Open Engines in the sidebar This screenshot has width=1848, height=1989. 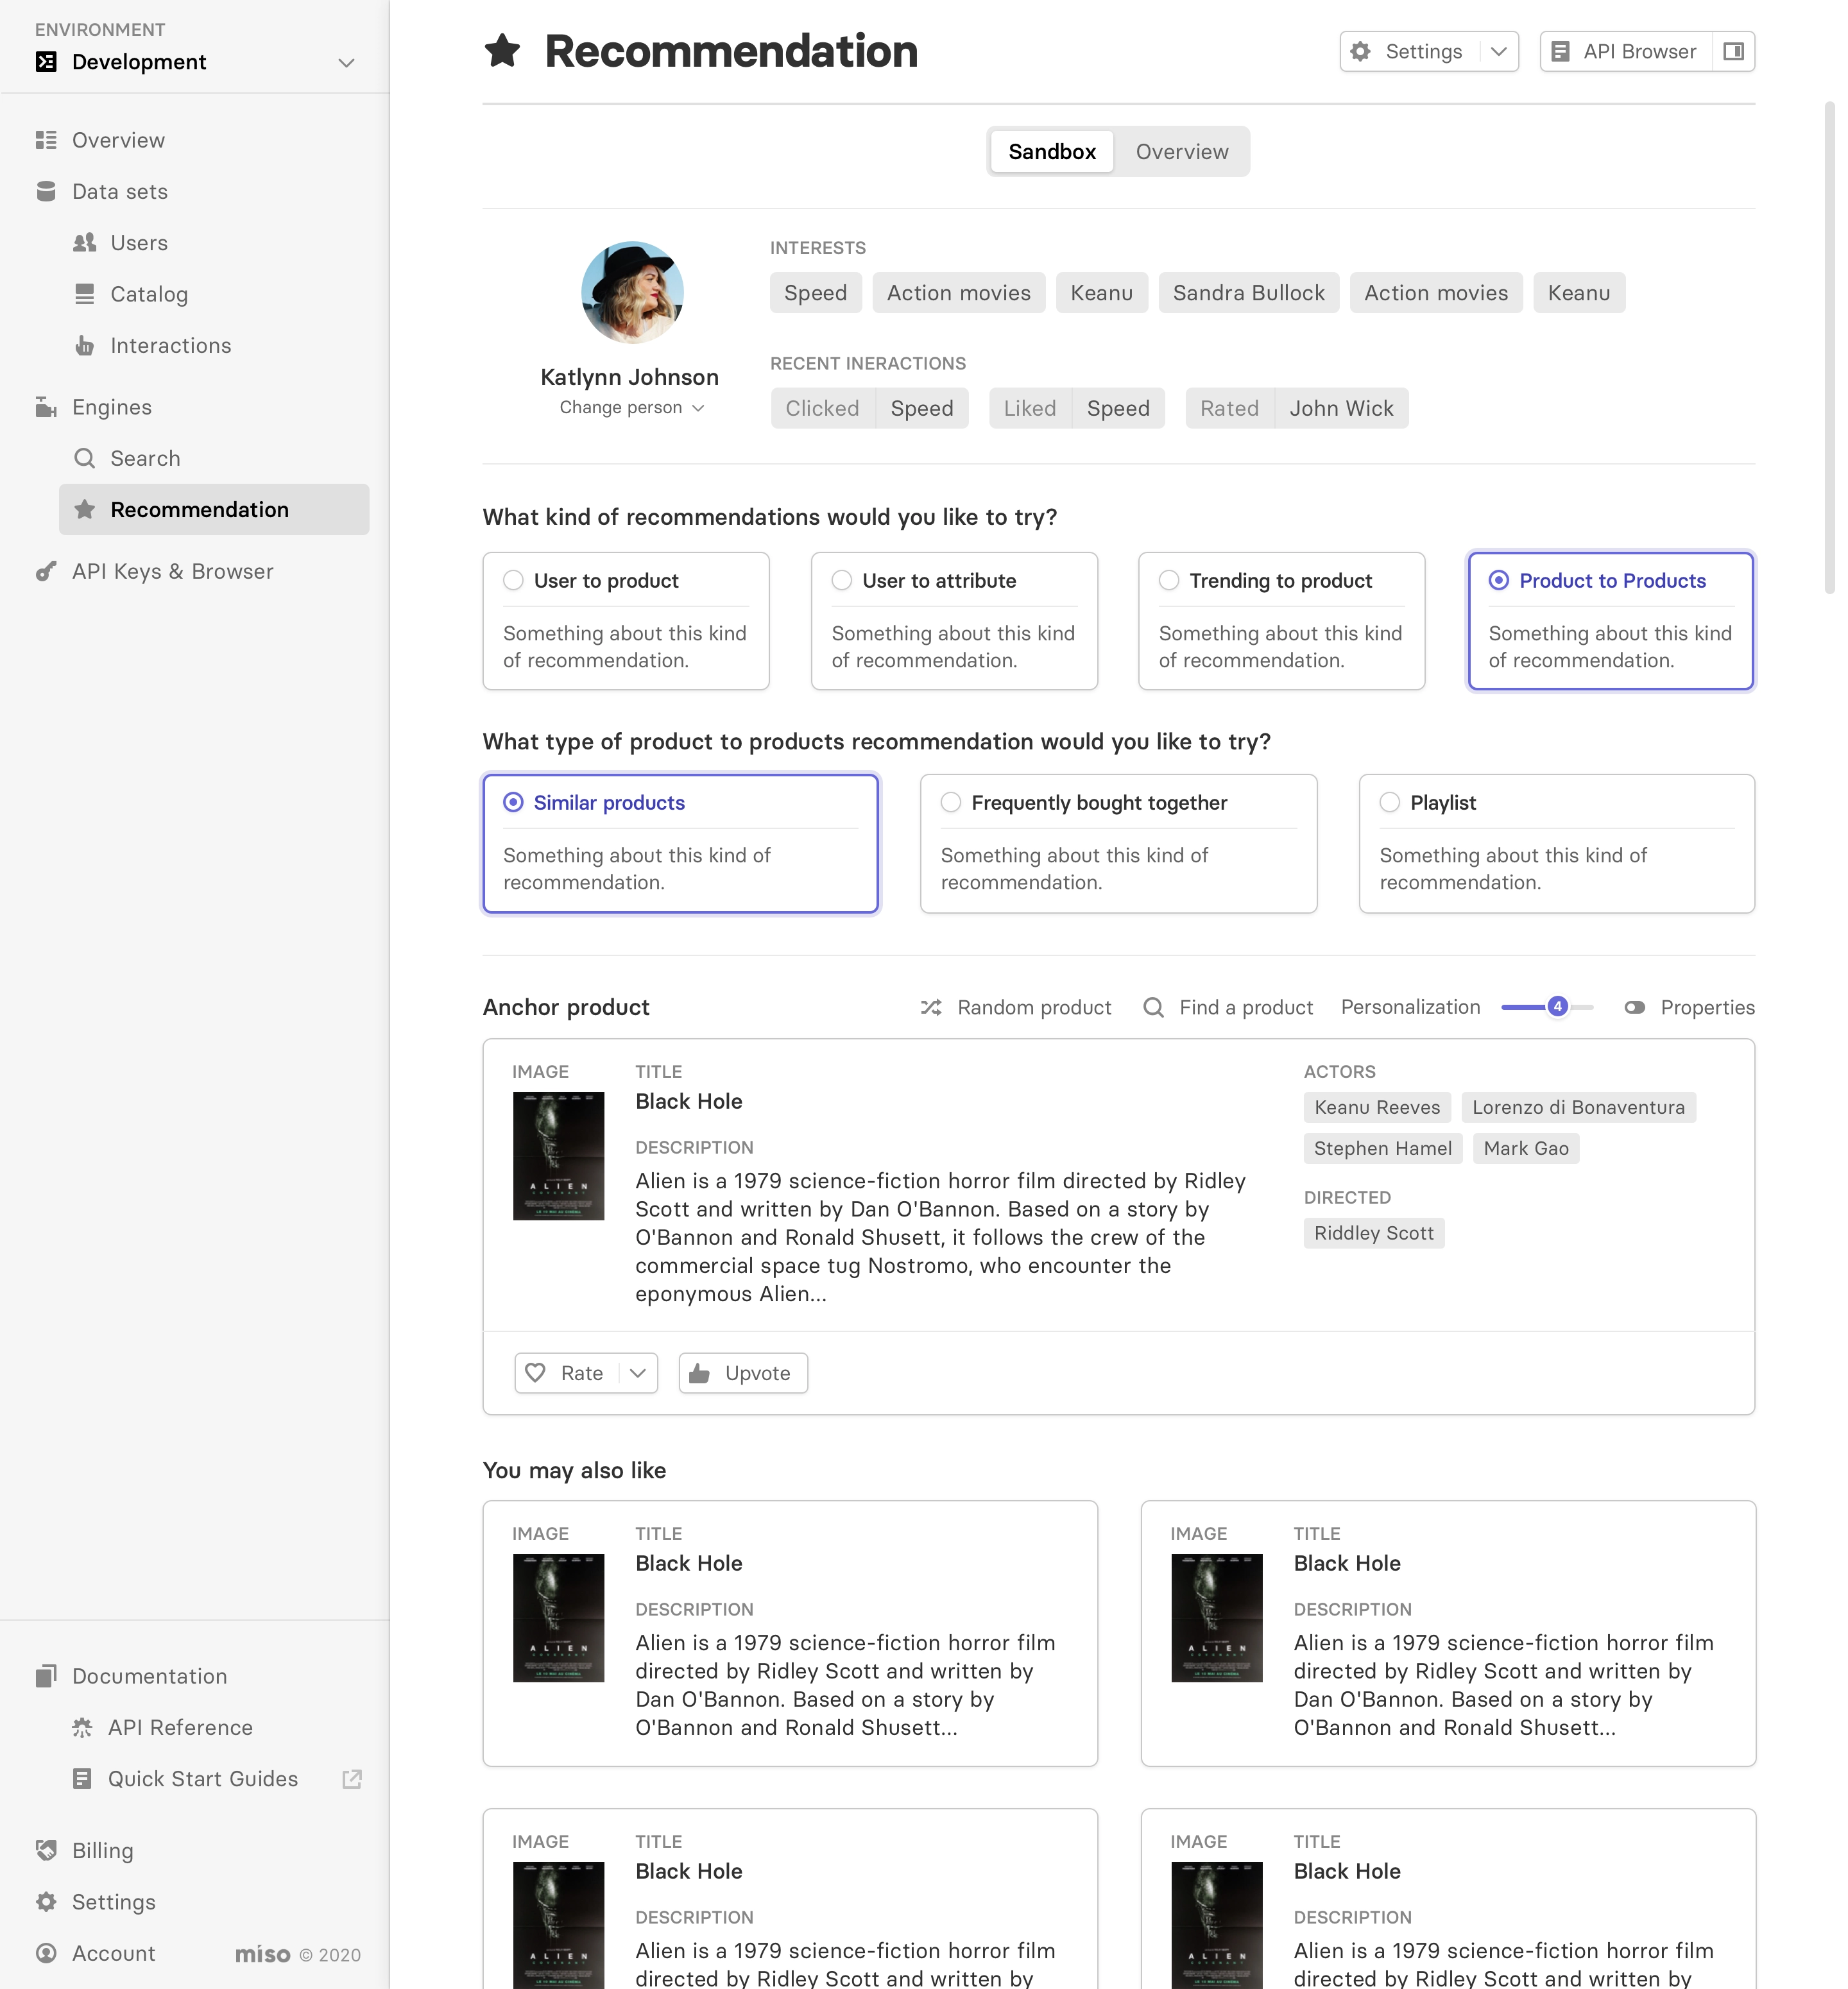[x=111, y=407]
